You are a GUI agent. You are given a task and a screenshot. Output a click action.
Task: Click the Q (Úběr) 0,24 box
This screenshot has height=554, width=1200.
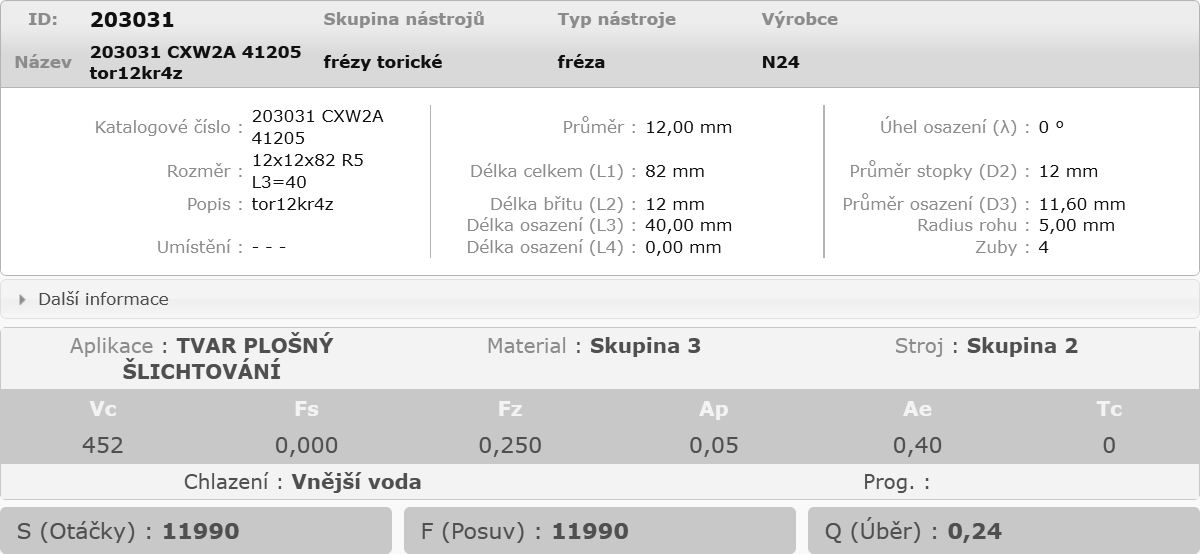[1004, 531]
